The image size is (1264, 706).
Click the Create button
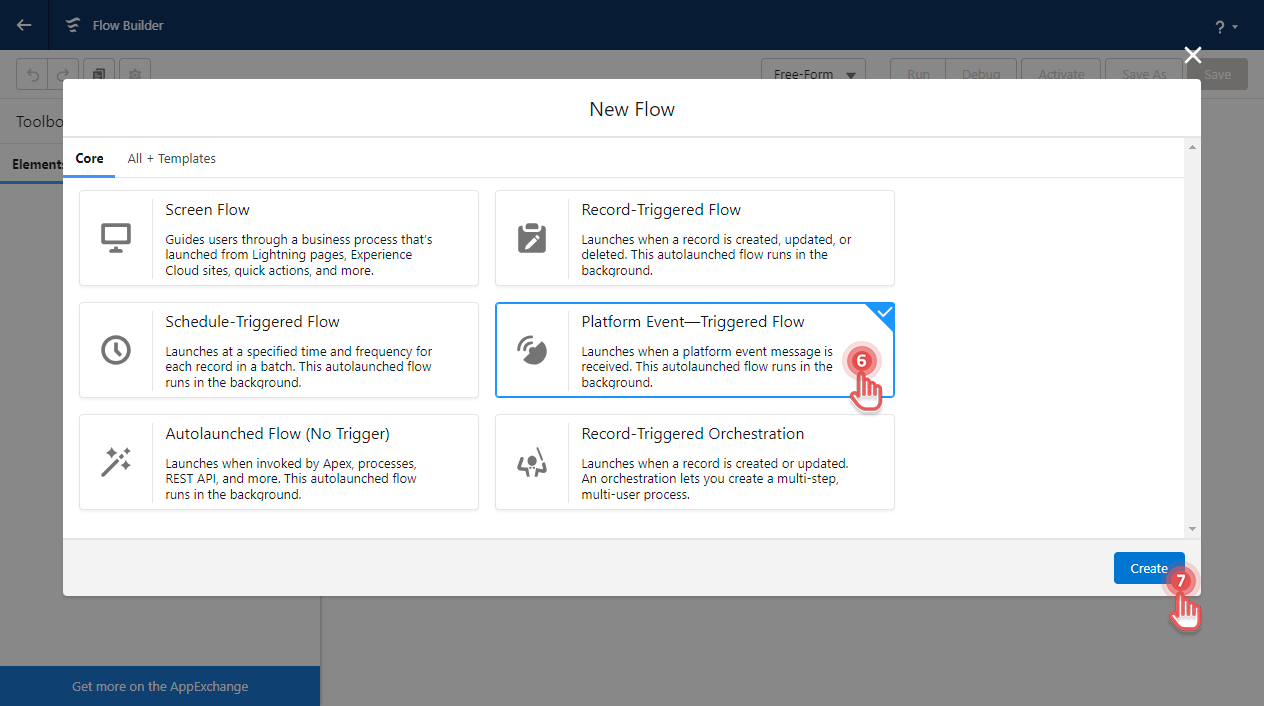[x=1148, y=567]
